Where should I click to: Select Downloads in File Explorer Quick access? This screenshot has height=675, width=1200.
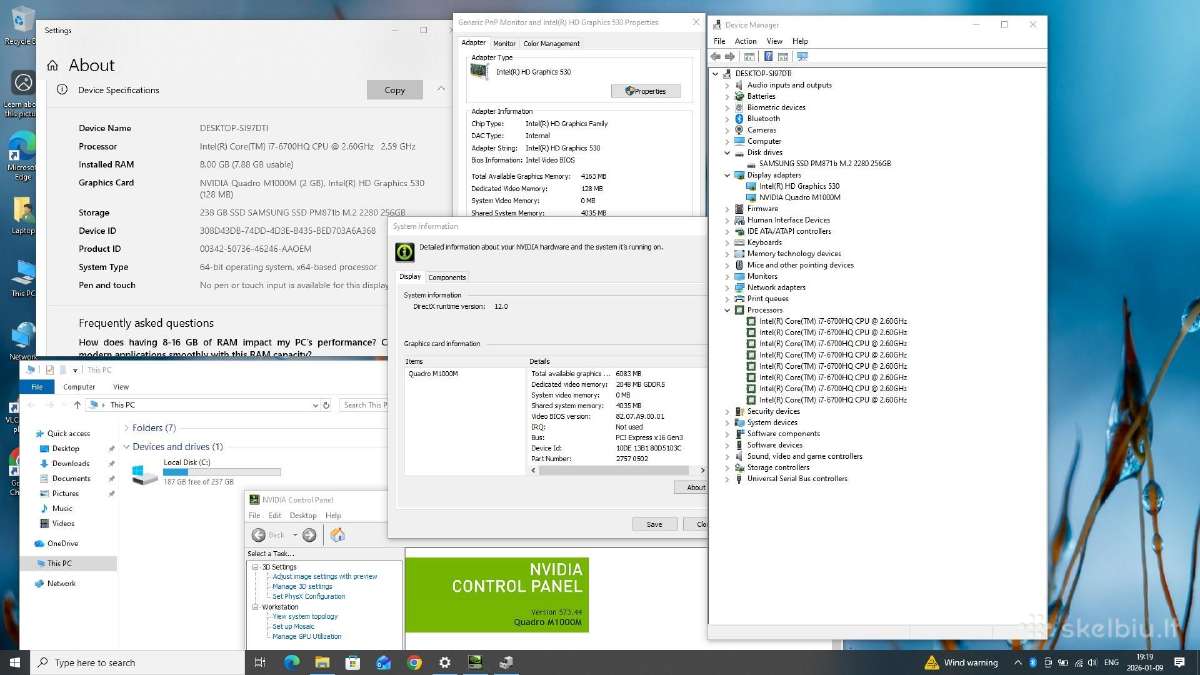71,463
